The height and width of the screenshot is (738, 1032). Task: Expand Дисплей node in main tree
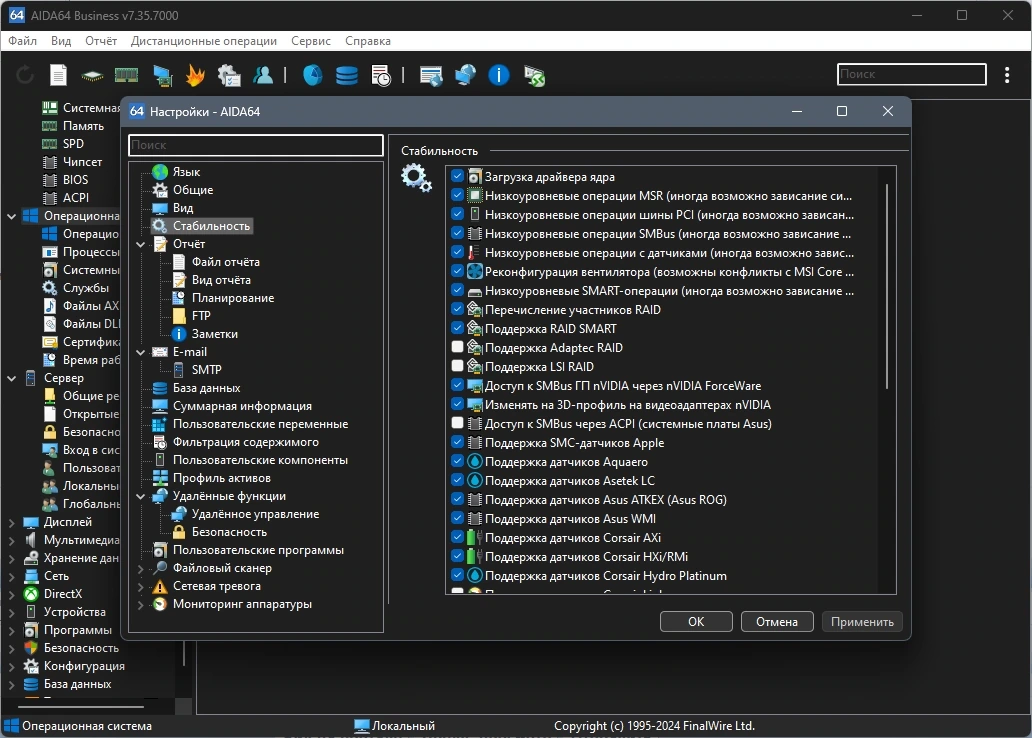[x=11, y=523]
